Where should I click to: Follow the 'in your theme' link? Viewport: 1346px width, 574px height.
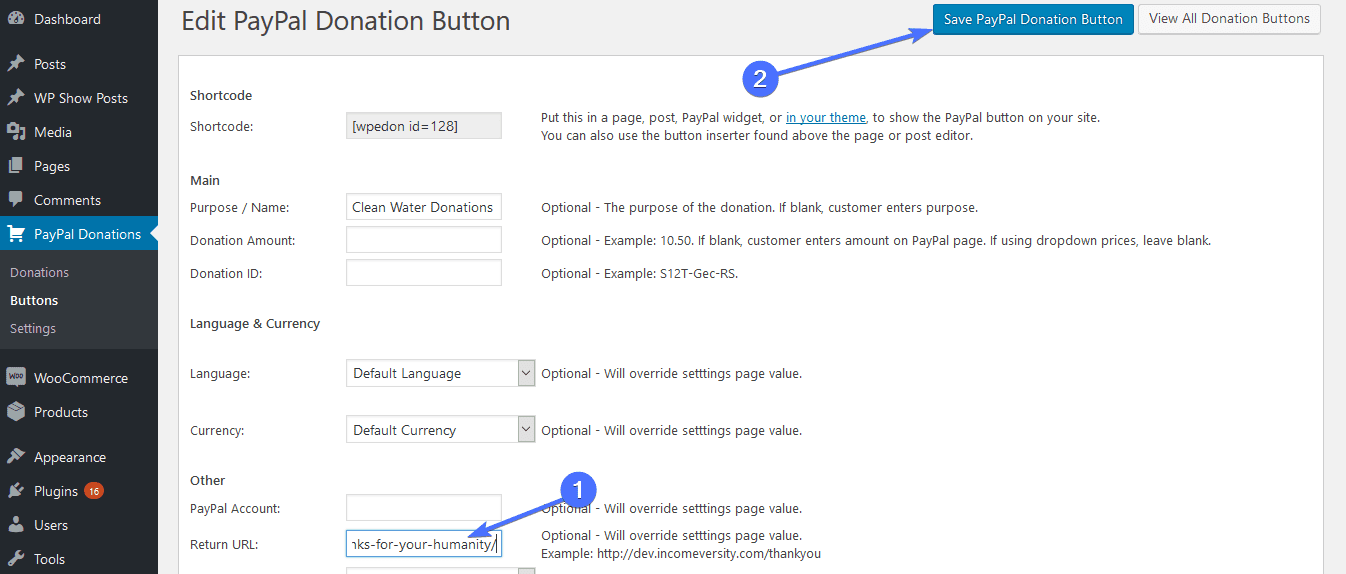826,117
